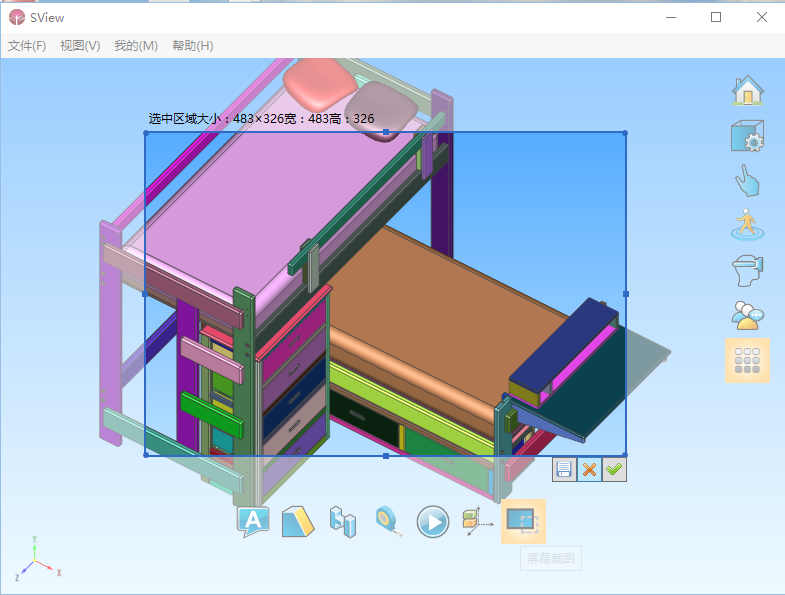The image size is (785, 595).
Task: Maximize the SView window
Action: click(716, 18)
